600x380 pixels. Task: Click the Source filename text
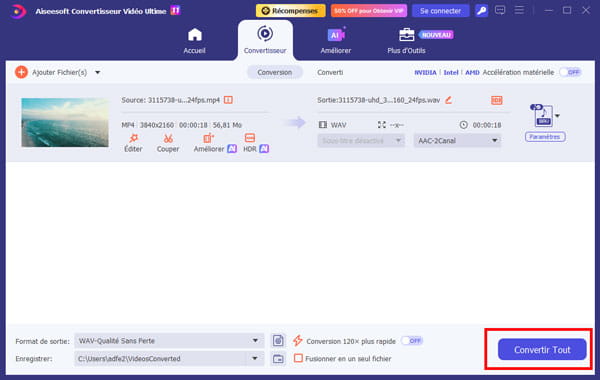(171, 100)
